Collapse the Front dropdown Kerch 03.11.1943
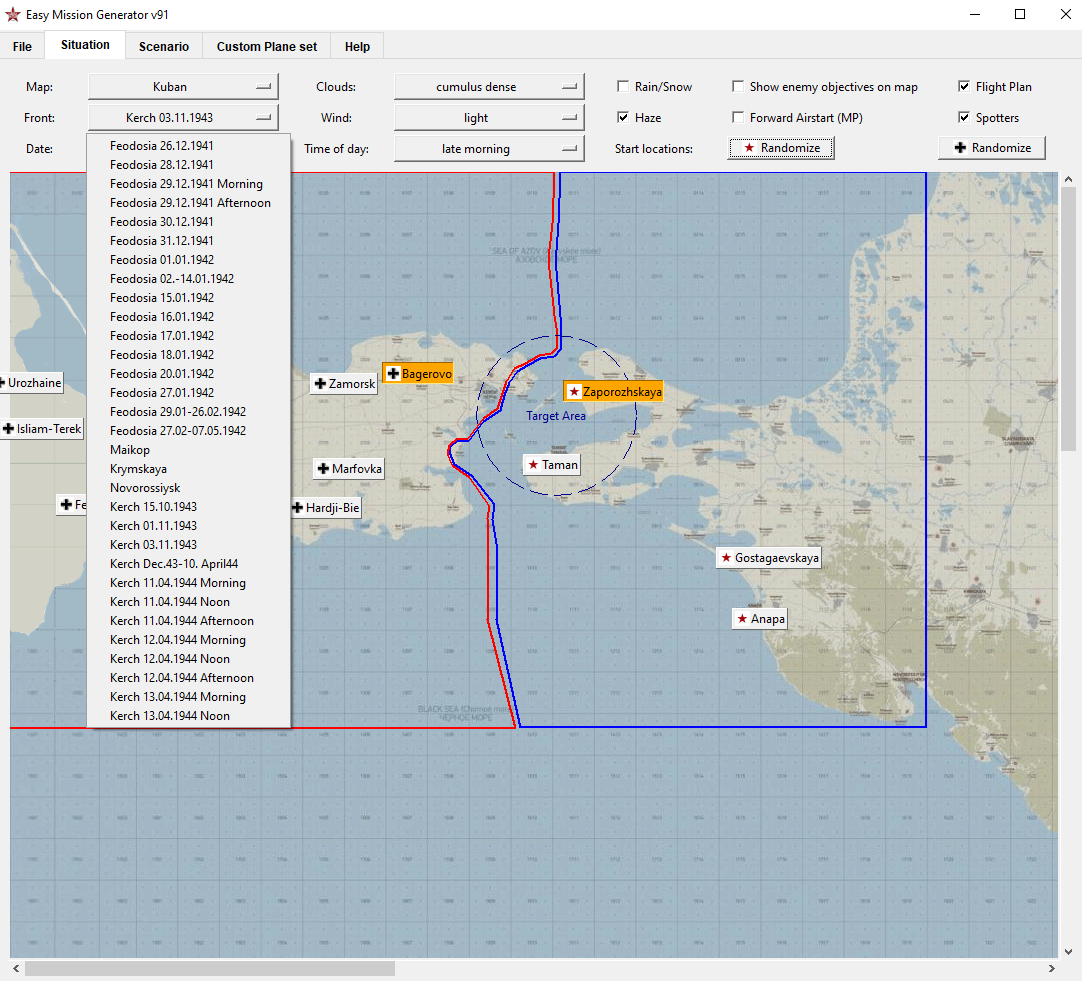This screenshot has height=981, width=1082. (183, 118)
